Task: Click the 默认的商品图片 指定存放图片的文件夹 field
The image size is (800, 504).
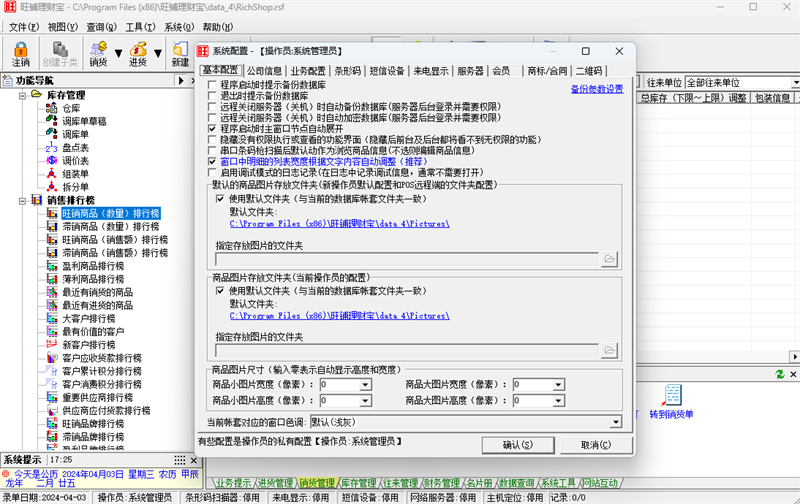Action: pyautogui.click(x=407, y=259)
